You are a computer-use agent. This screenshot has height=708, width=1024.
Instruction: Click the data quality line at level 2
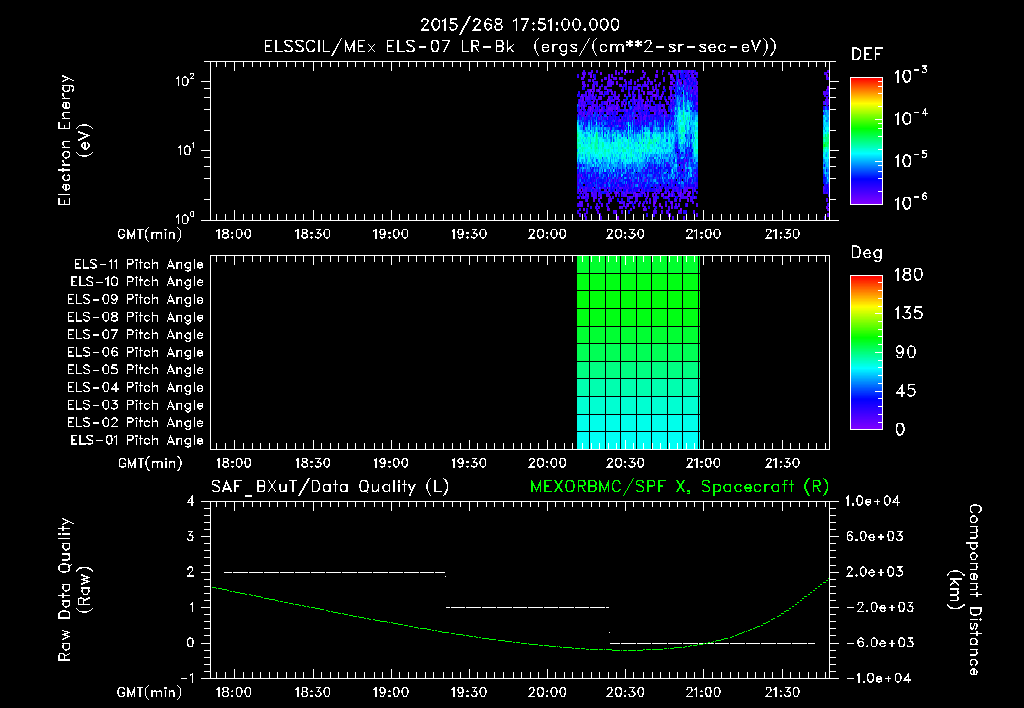(334, 573)
